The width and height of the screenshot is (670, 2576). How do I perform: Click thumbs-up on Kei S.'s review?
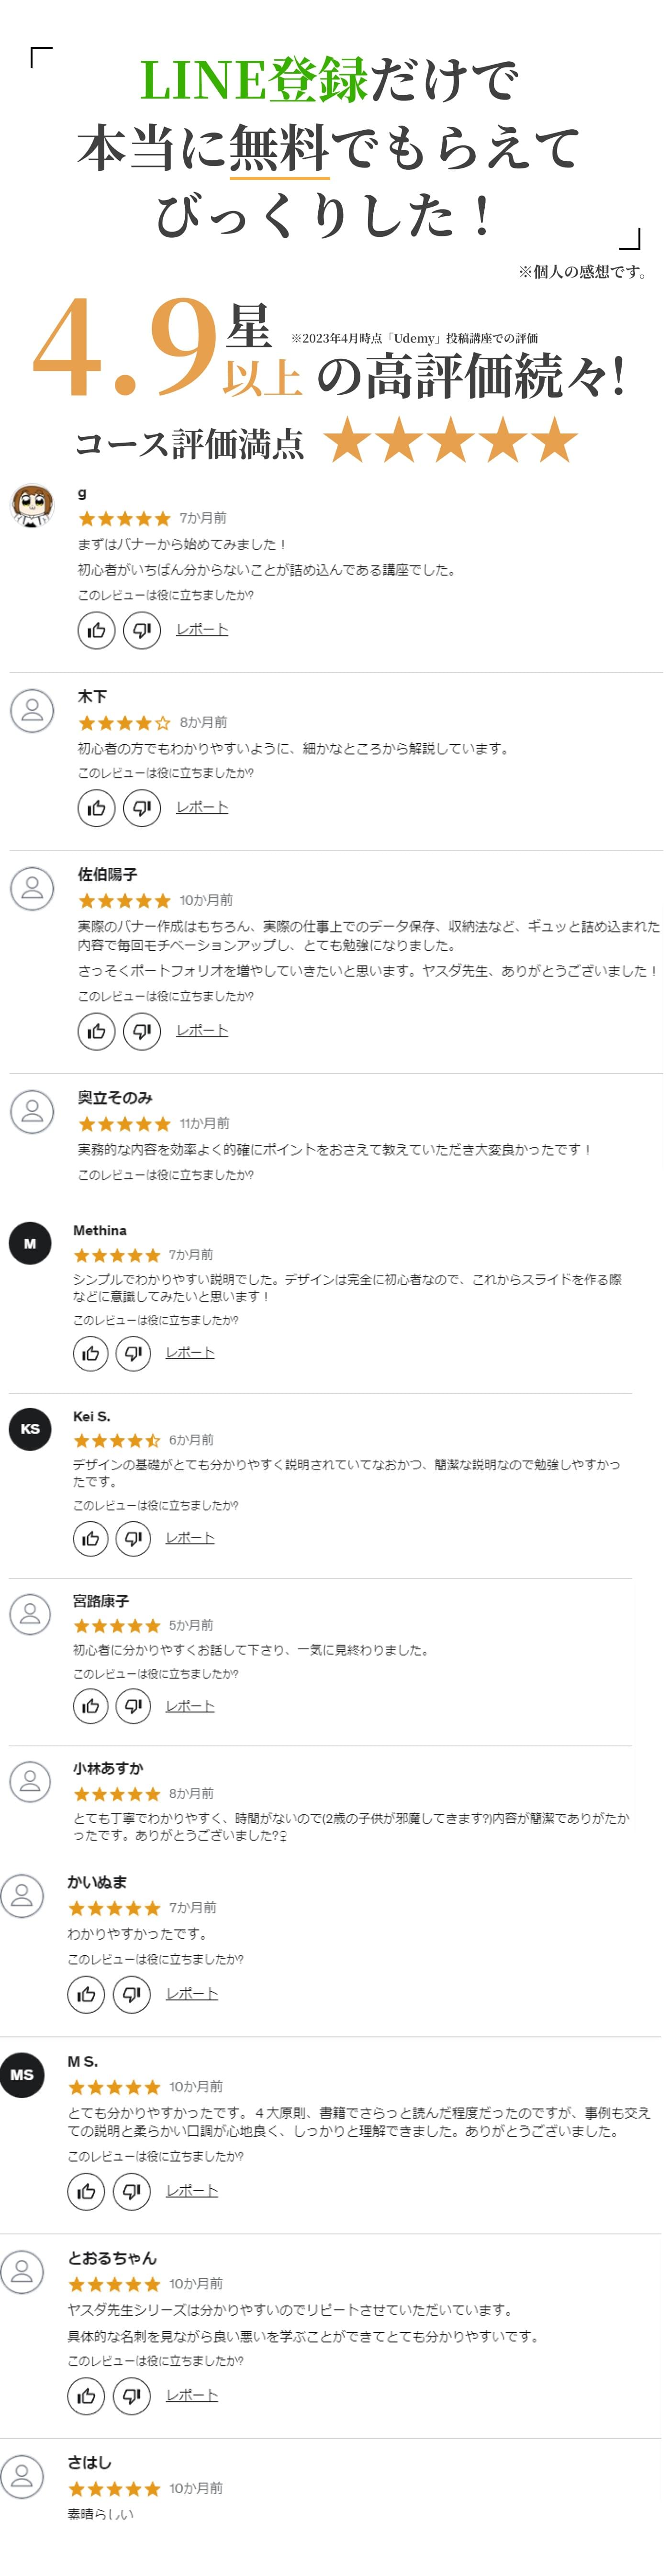point(90,1538)
